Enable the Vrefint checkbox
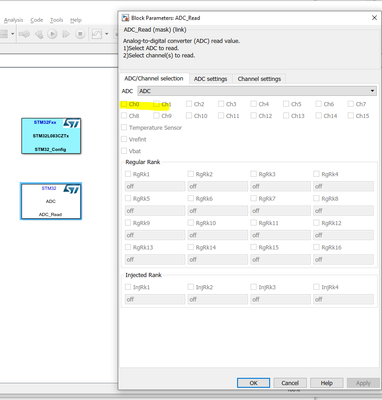 pyautogui.click(x=124, y=139)
